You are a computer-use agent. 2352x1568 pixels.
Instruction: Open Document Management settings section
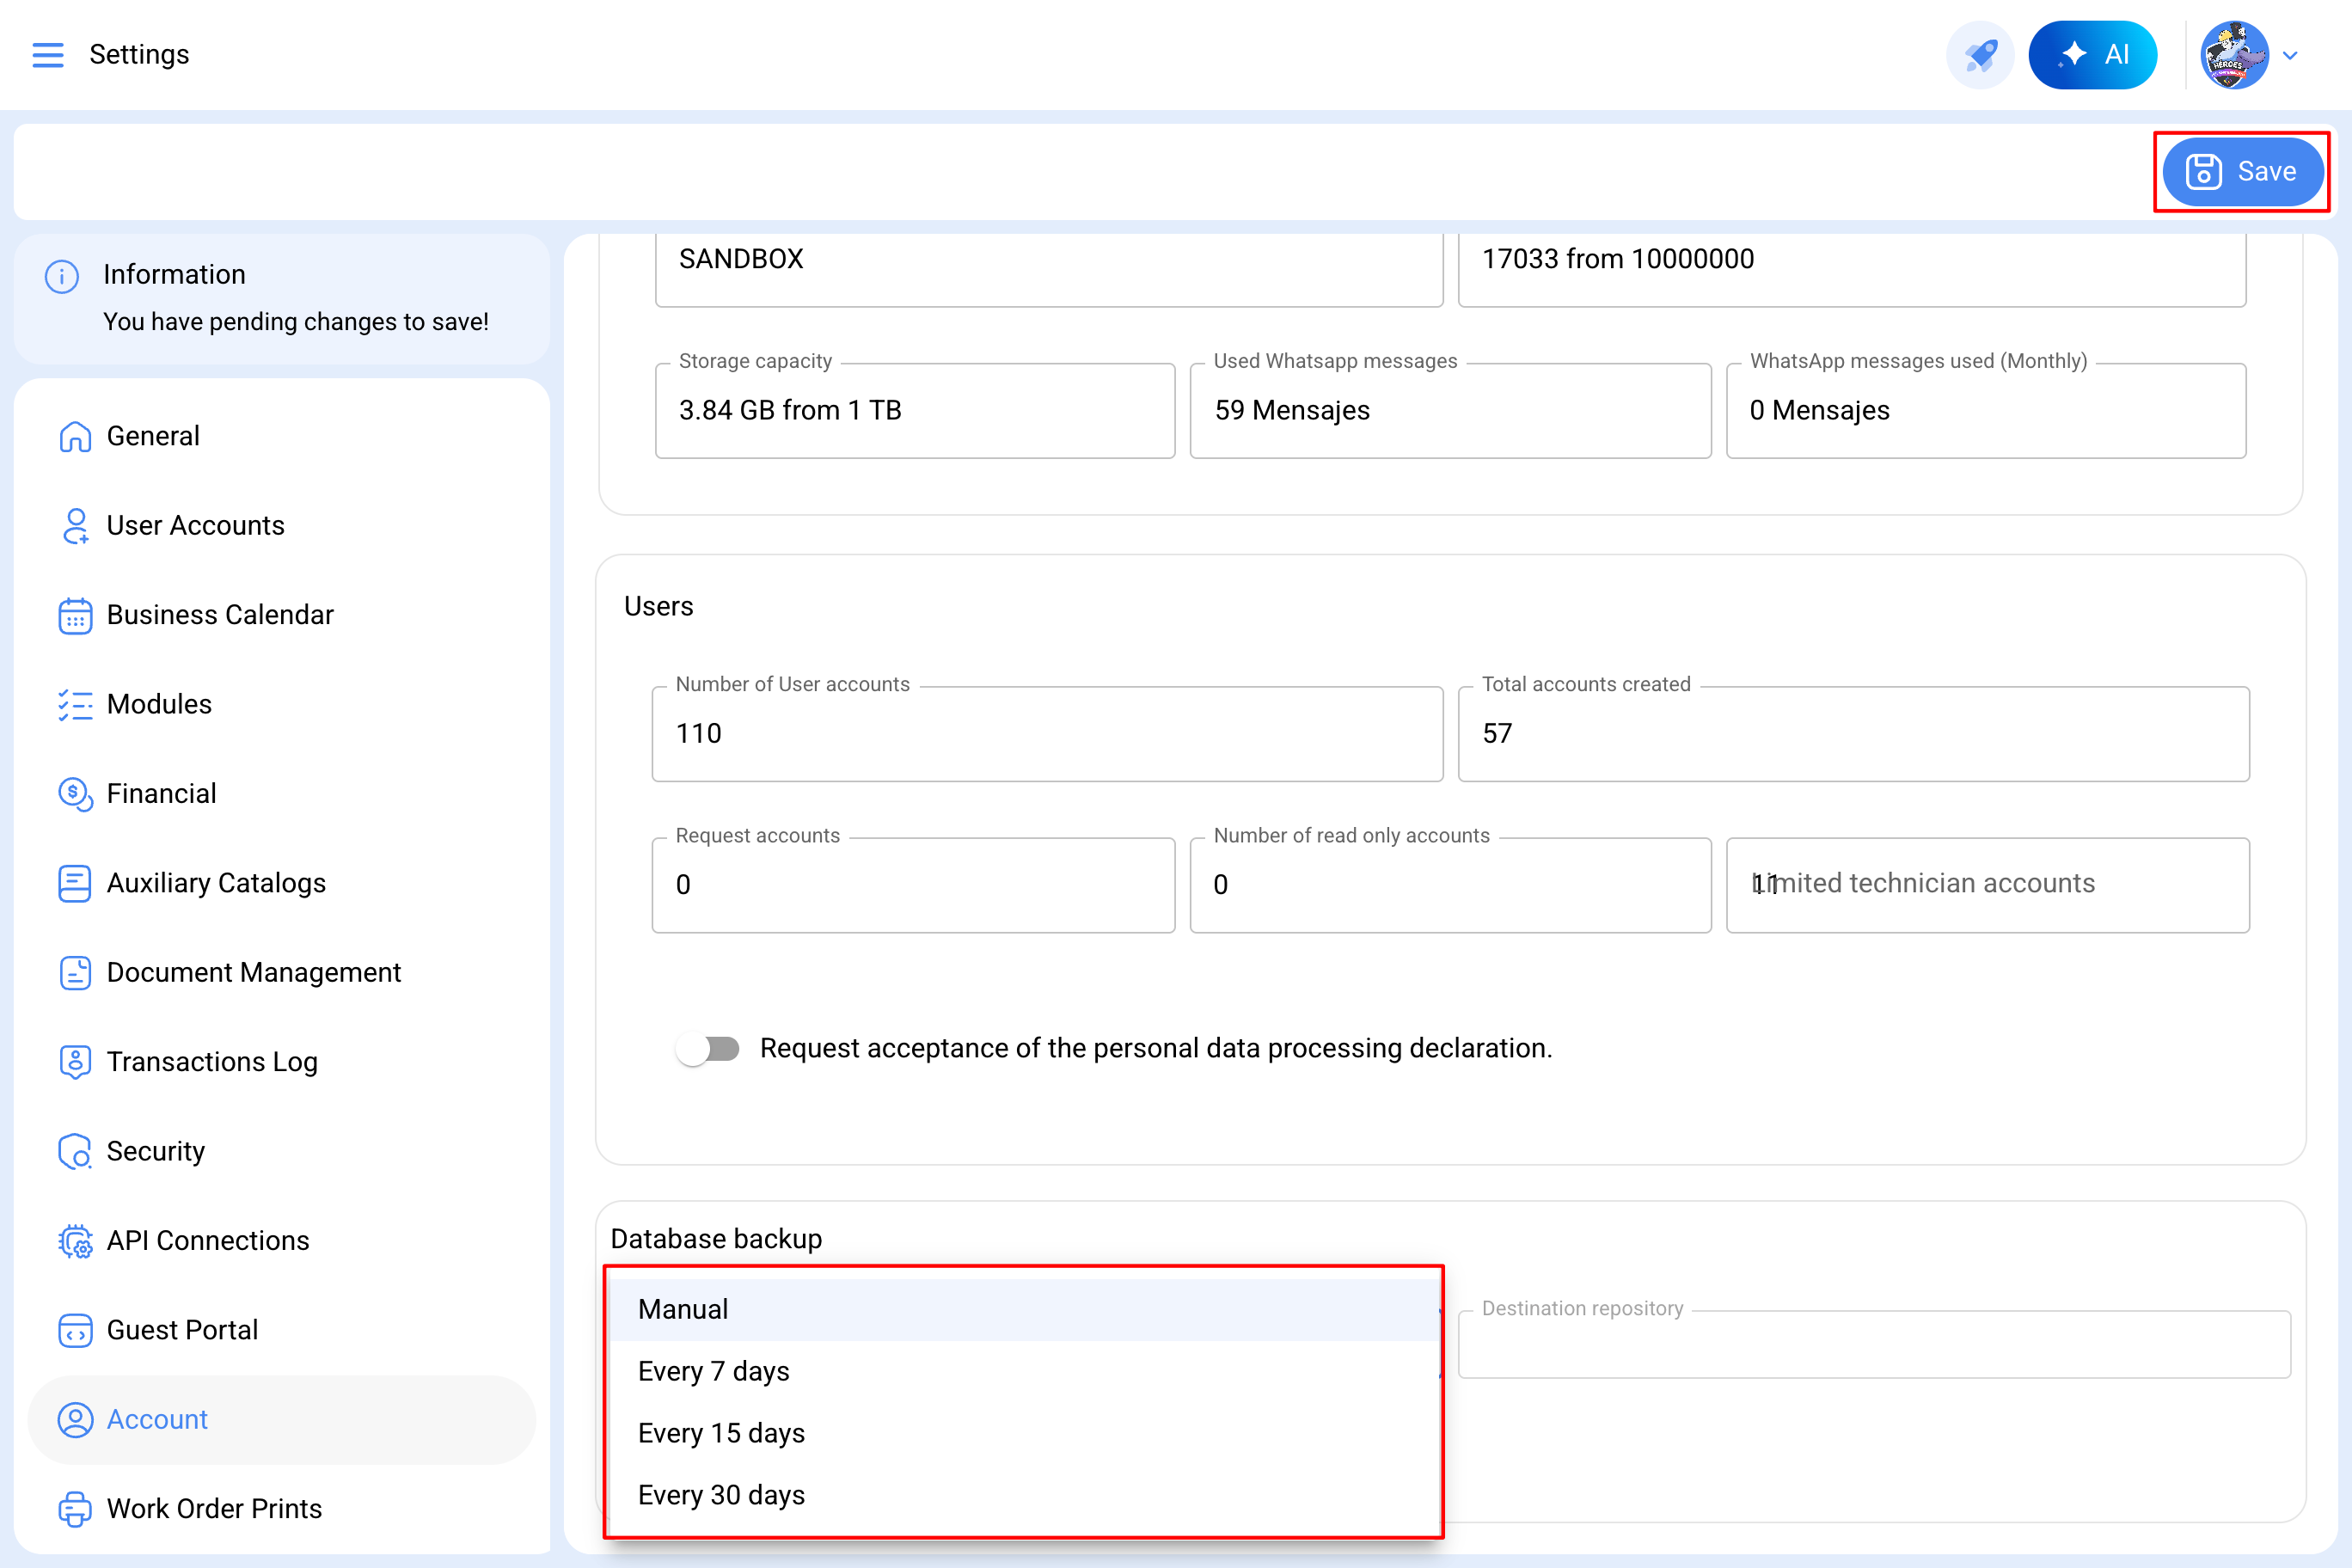tap(253, 972)
